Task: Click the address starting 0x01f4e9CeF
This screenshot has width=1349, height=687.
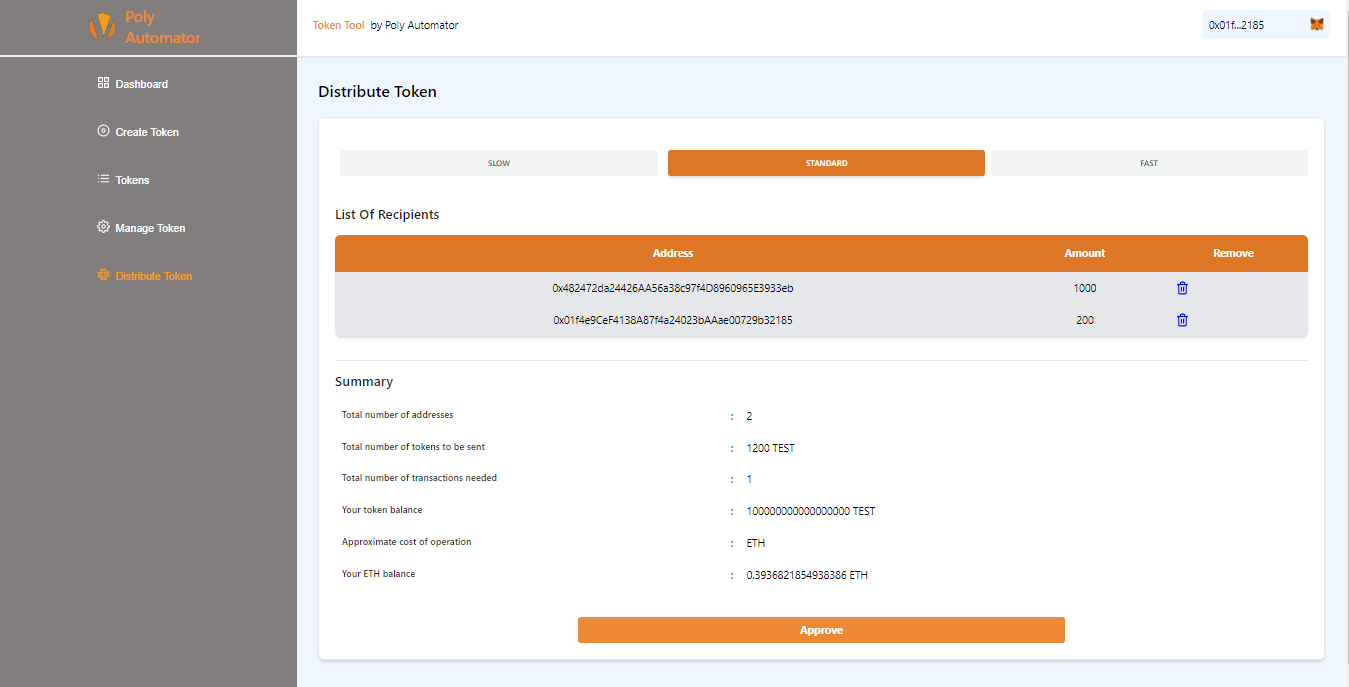Action: (x=673, y=320)
